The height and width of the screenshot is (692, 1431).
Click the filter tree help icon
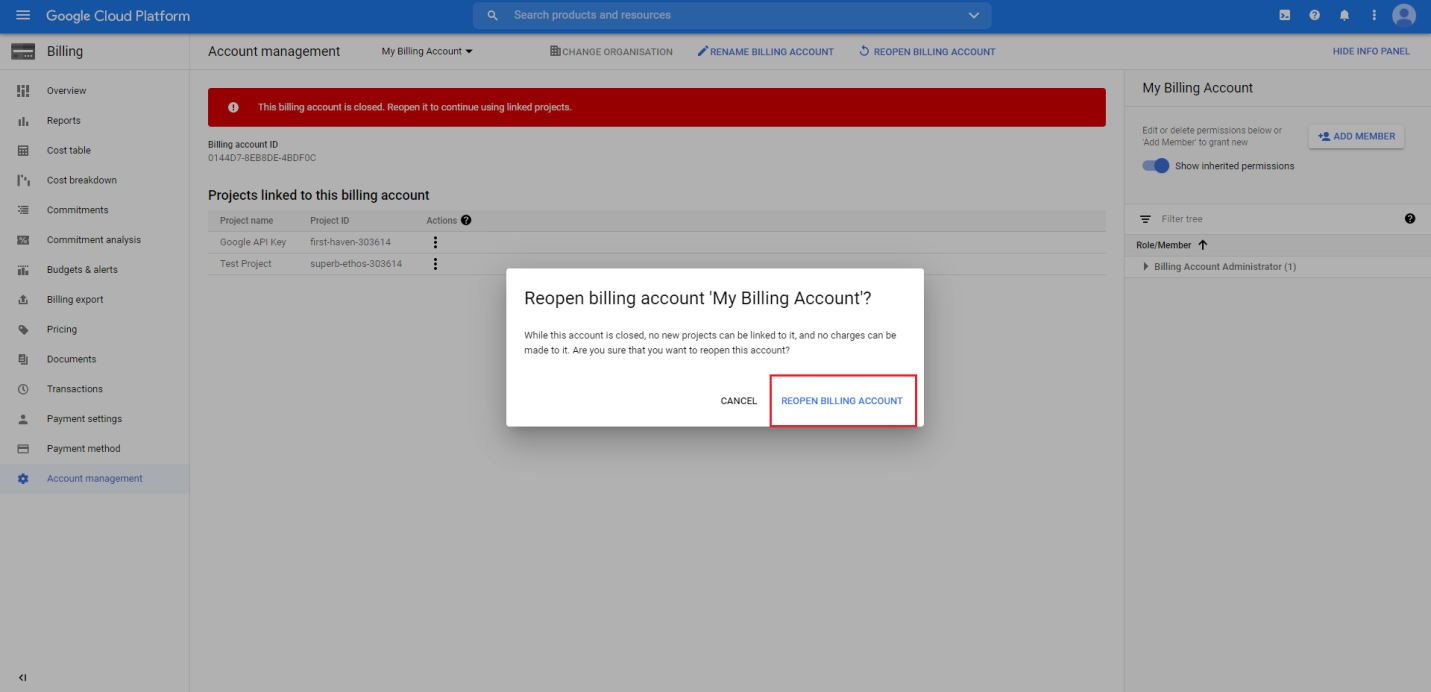tap(1409, 219)
